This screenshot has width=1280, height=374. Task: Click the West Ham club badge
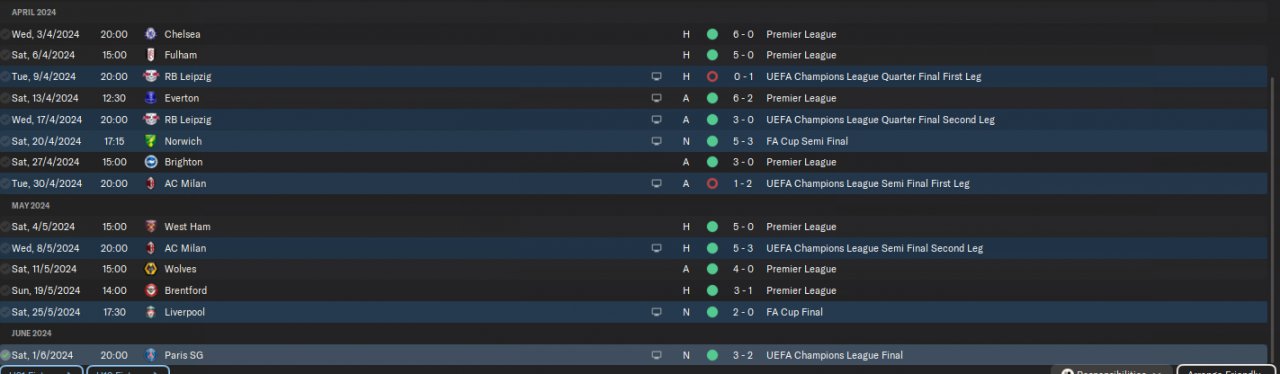click(x=151, y=227)
